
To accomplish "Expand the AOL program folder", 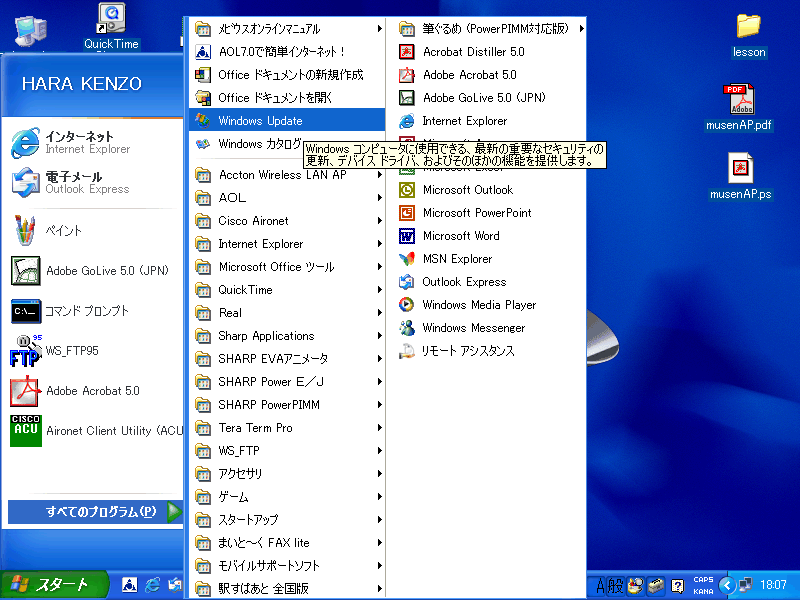I will pyautogui.click(x=287, y=197).
